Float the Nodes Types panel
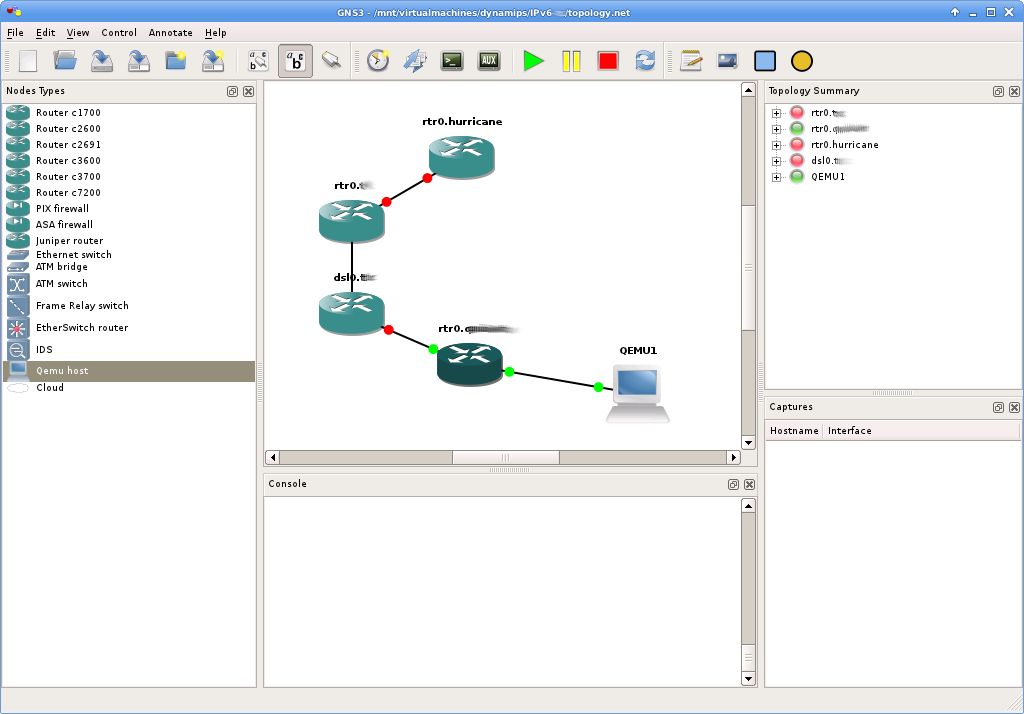1024x714 pixels. click(232, 91)
